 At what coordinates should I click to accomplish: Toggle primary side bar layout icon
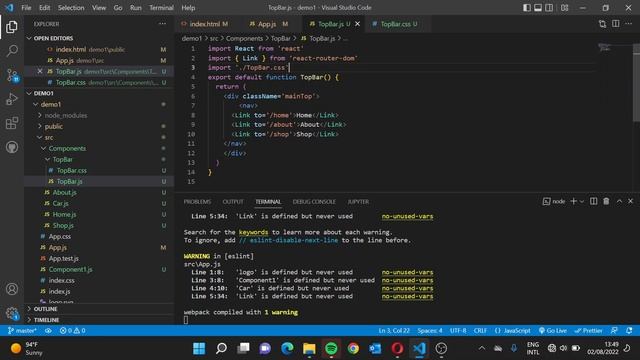pyautogui.click(x=527, y=7)
